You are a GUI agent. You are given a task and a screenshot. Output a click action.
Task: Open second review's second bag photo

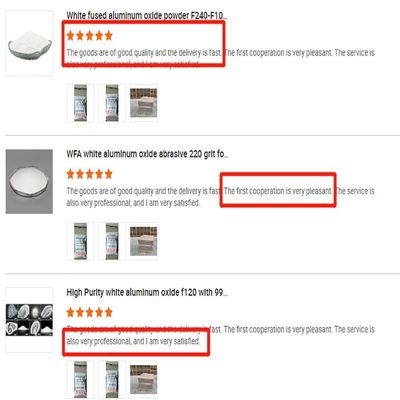(x=112, y=241)
